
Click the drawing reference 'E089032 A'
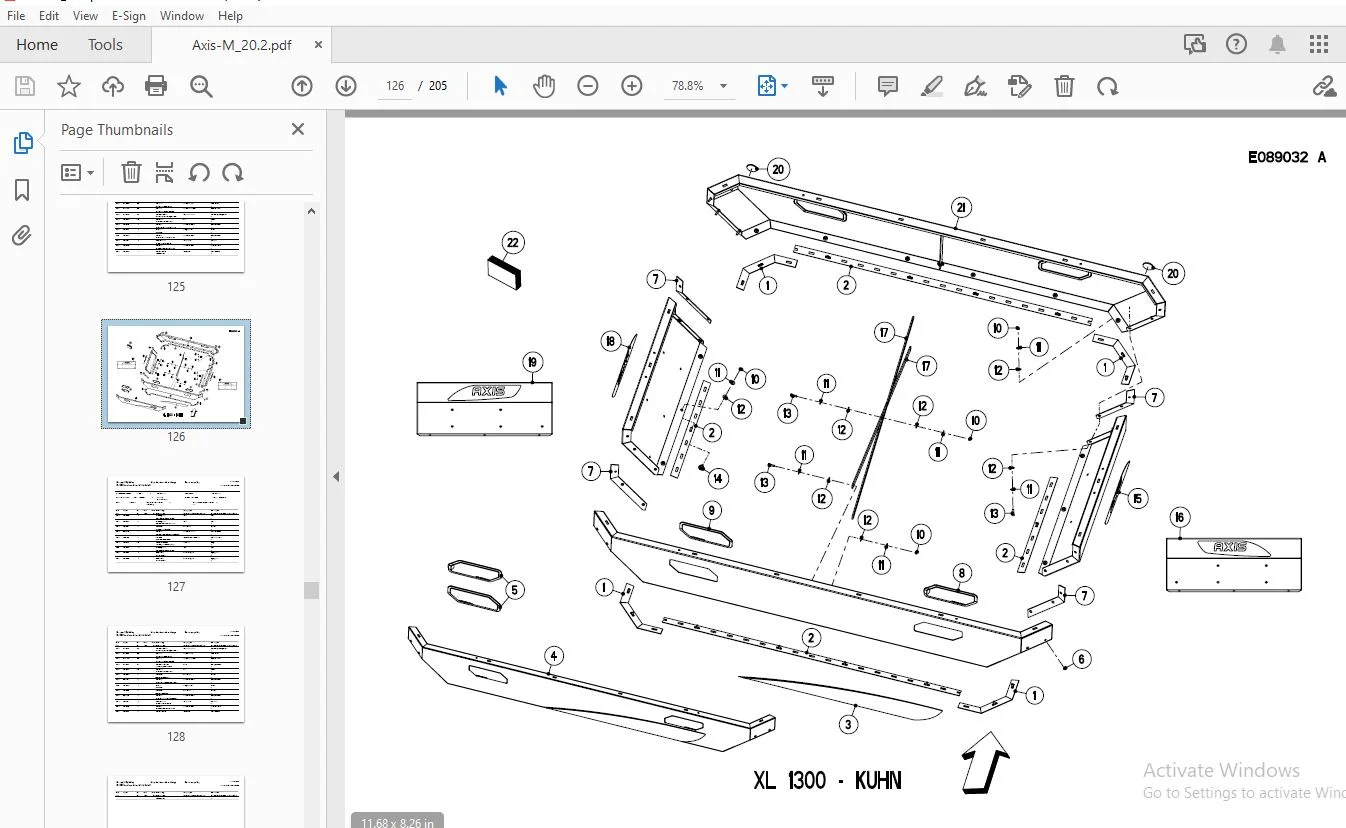(1287, 157)
